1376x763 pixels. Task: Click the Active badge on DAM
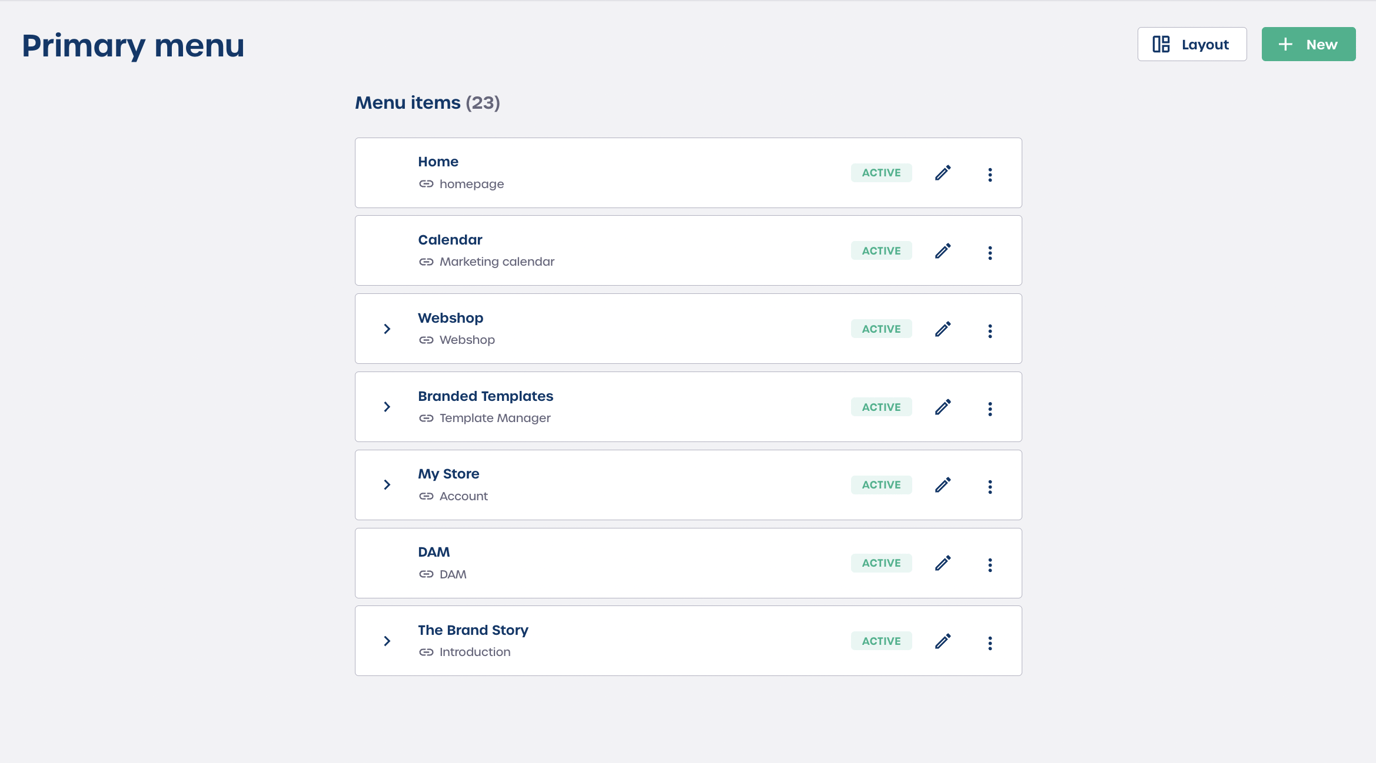click(881, 563)
